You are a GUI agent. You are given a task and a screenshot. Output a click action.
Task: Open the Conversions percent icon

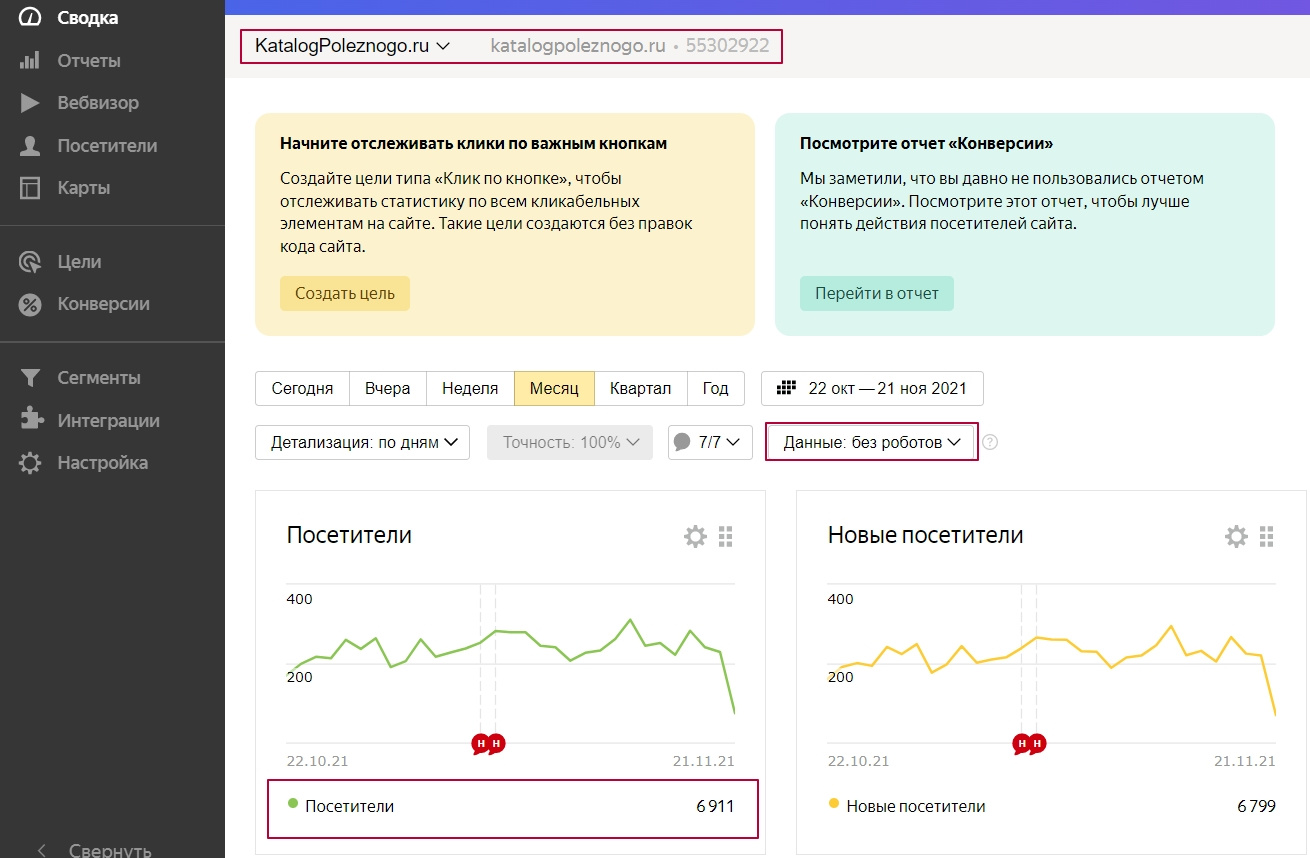click(x=30, y=304)
